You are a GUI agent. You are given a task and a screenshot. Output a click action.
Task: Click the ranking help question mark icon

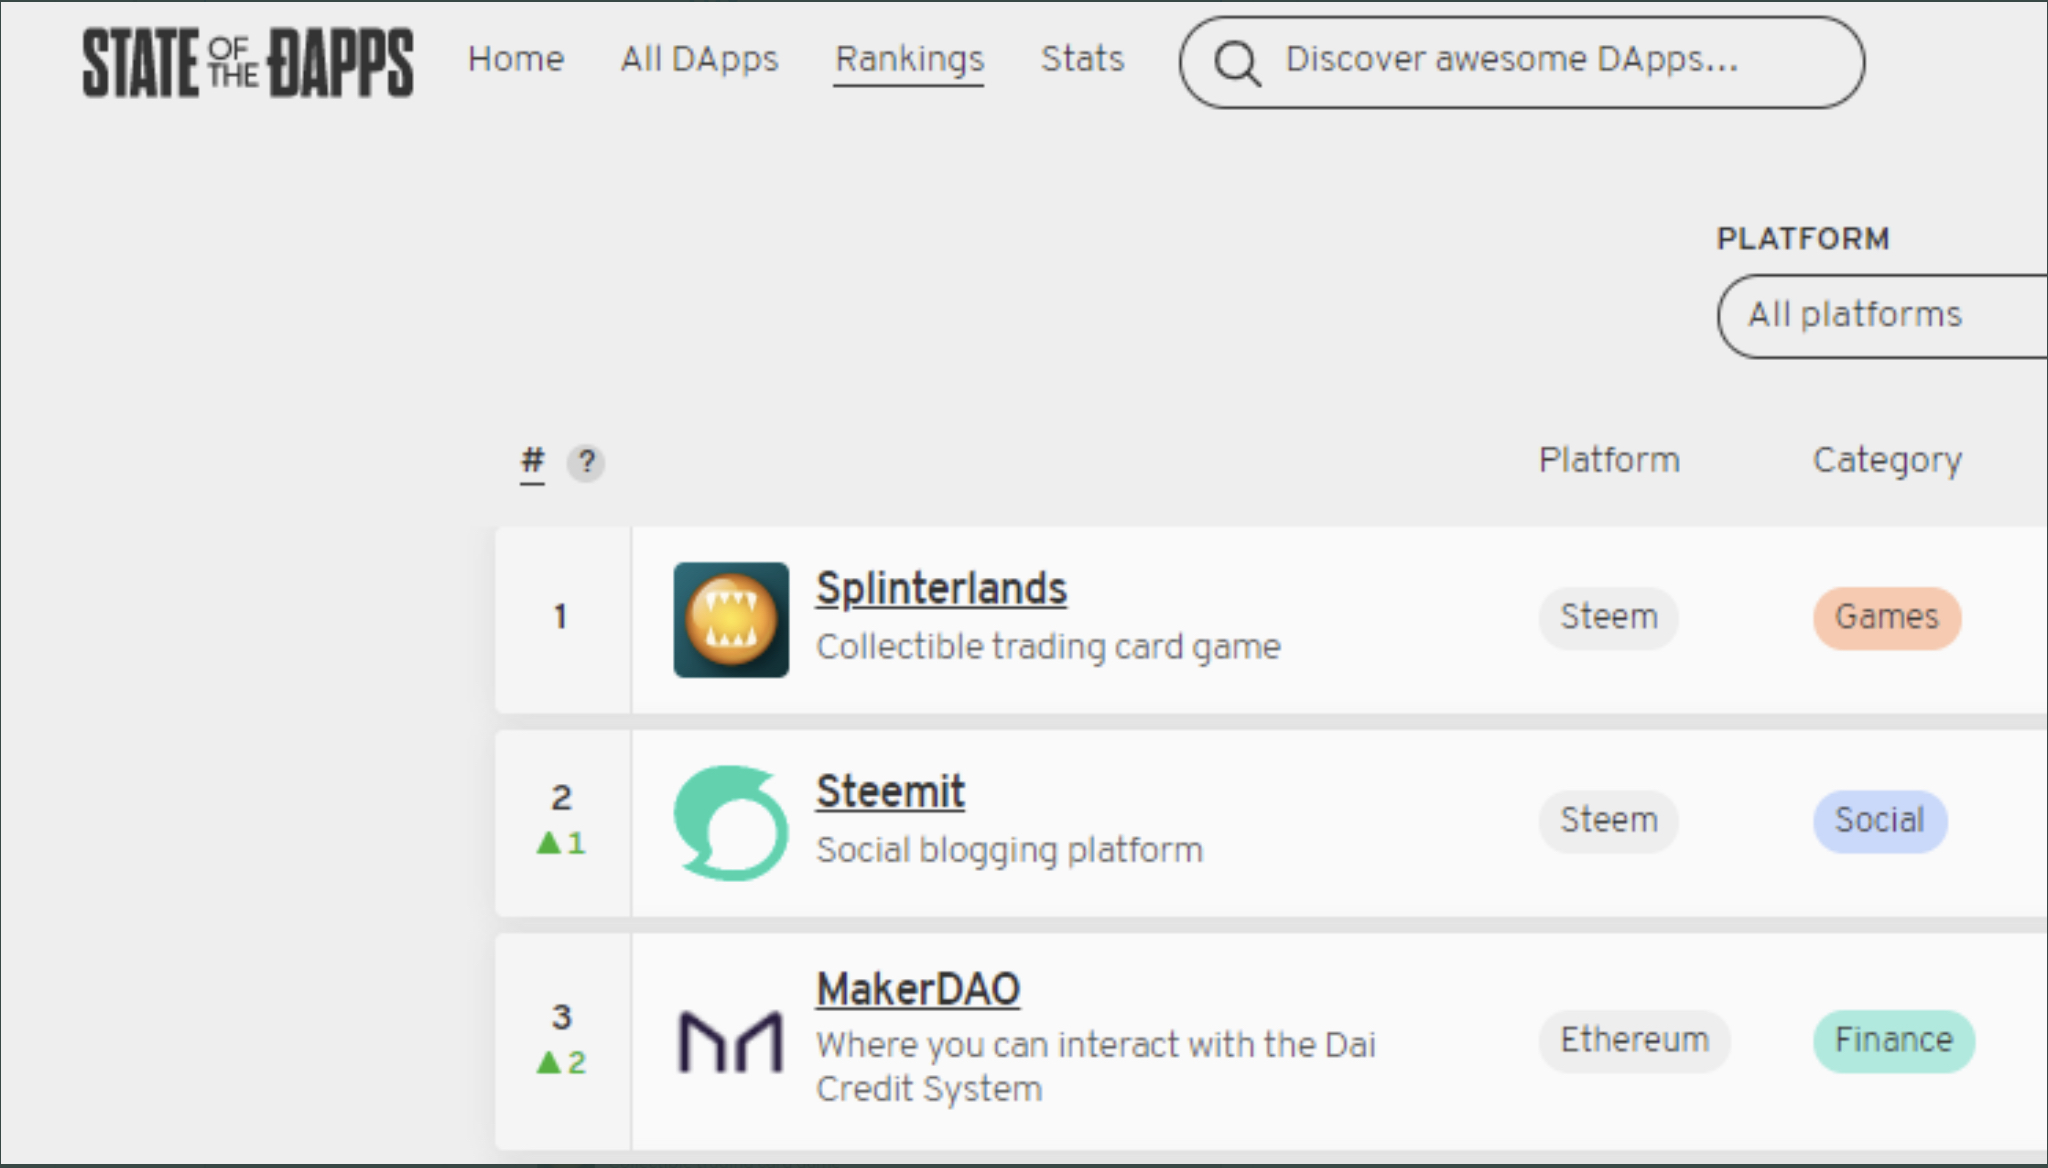[x=586, y=462]
